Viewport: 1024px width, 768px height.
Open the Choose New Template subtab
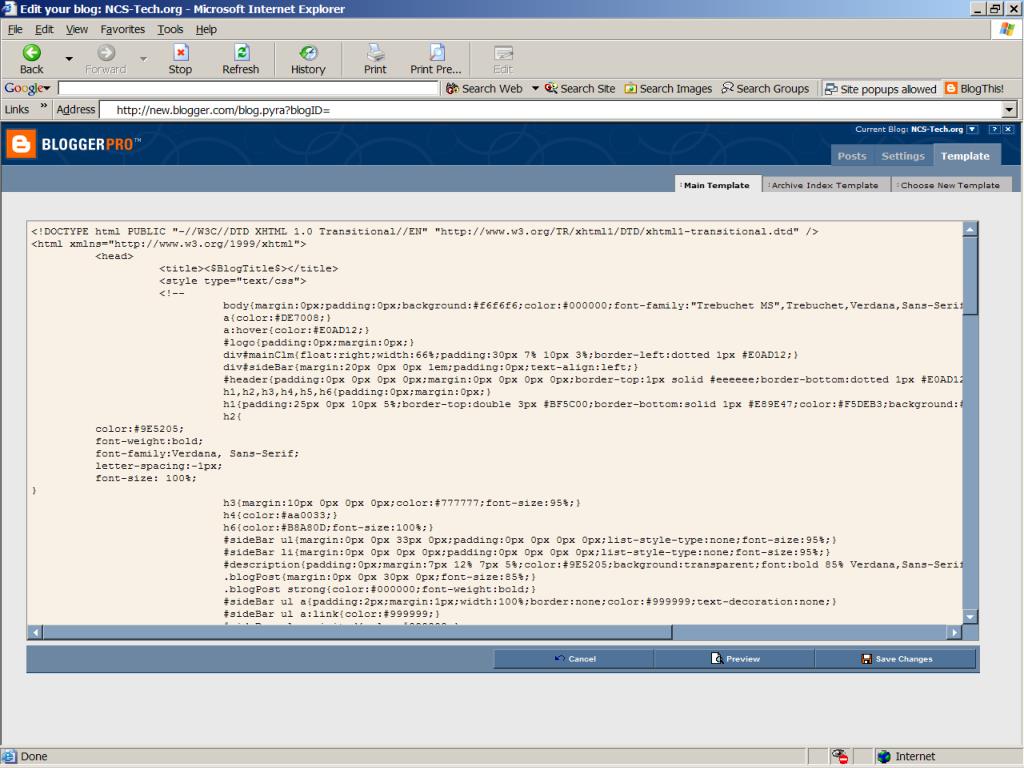[950, 185]
